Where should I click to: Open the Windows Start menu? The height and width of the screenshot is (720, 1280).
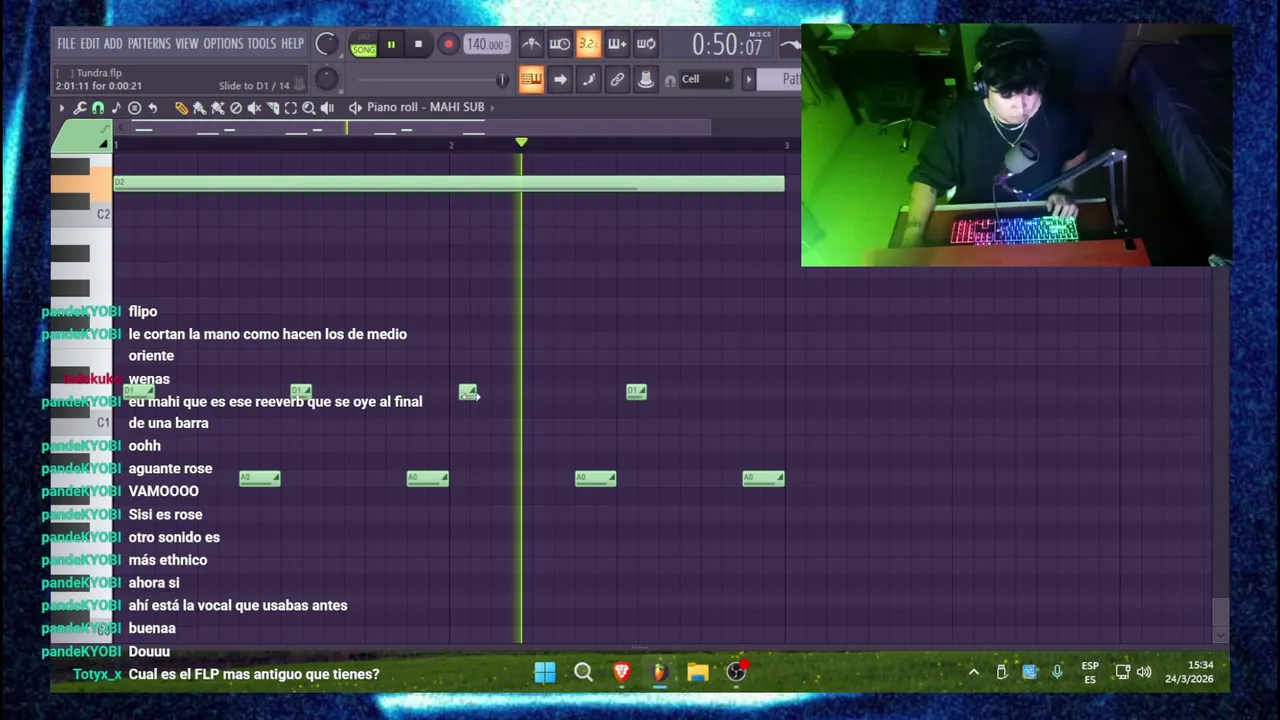[x=545, y=672]
